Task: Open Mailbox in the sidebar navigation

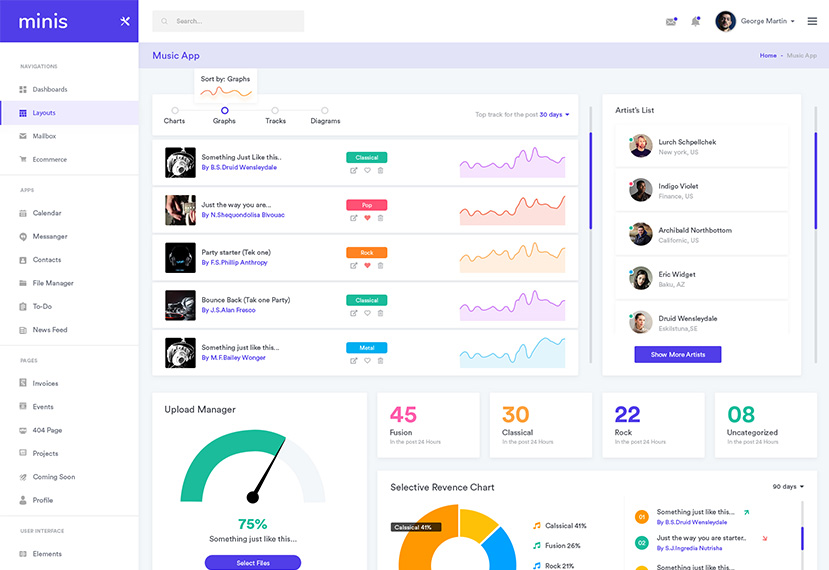Action: [x=44, y=136]
